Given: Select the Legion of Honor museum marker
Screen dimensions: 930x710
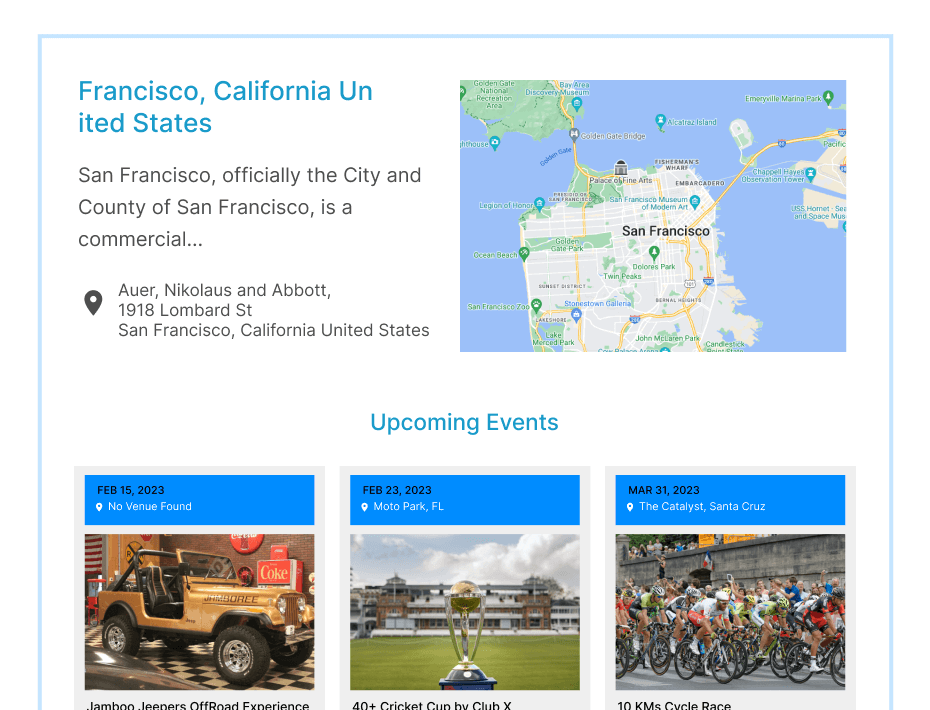Looking at the screenshot, I should (540, 203).
